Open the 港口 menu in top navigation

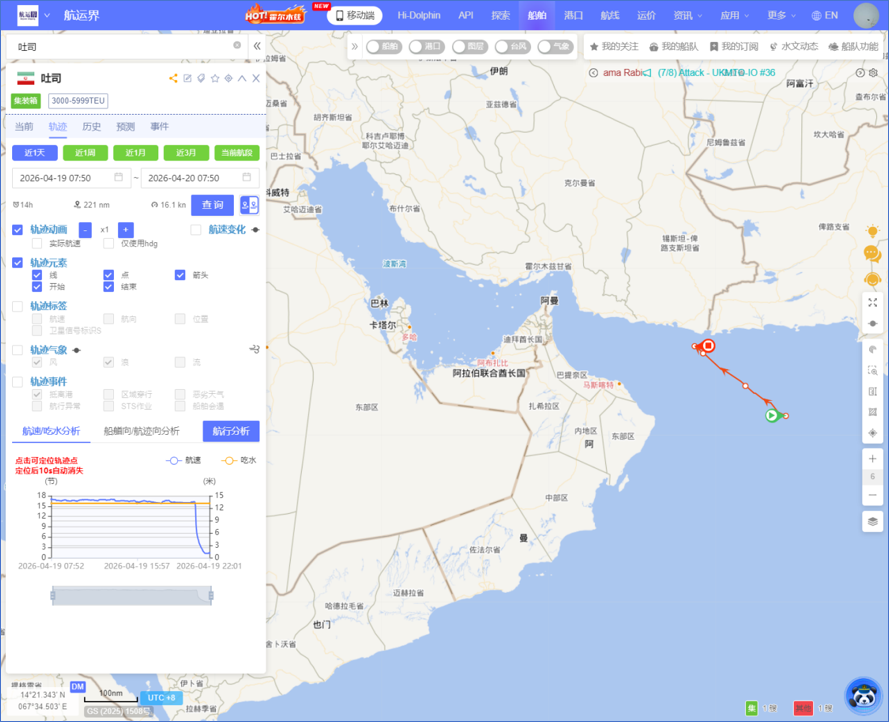[x=573, y=15]
